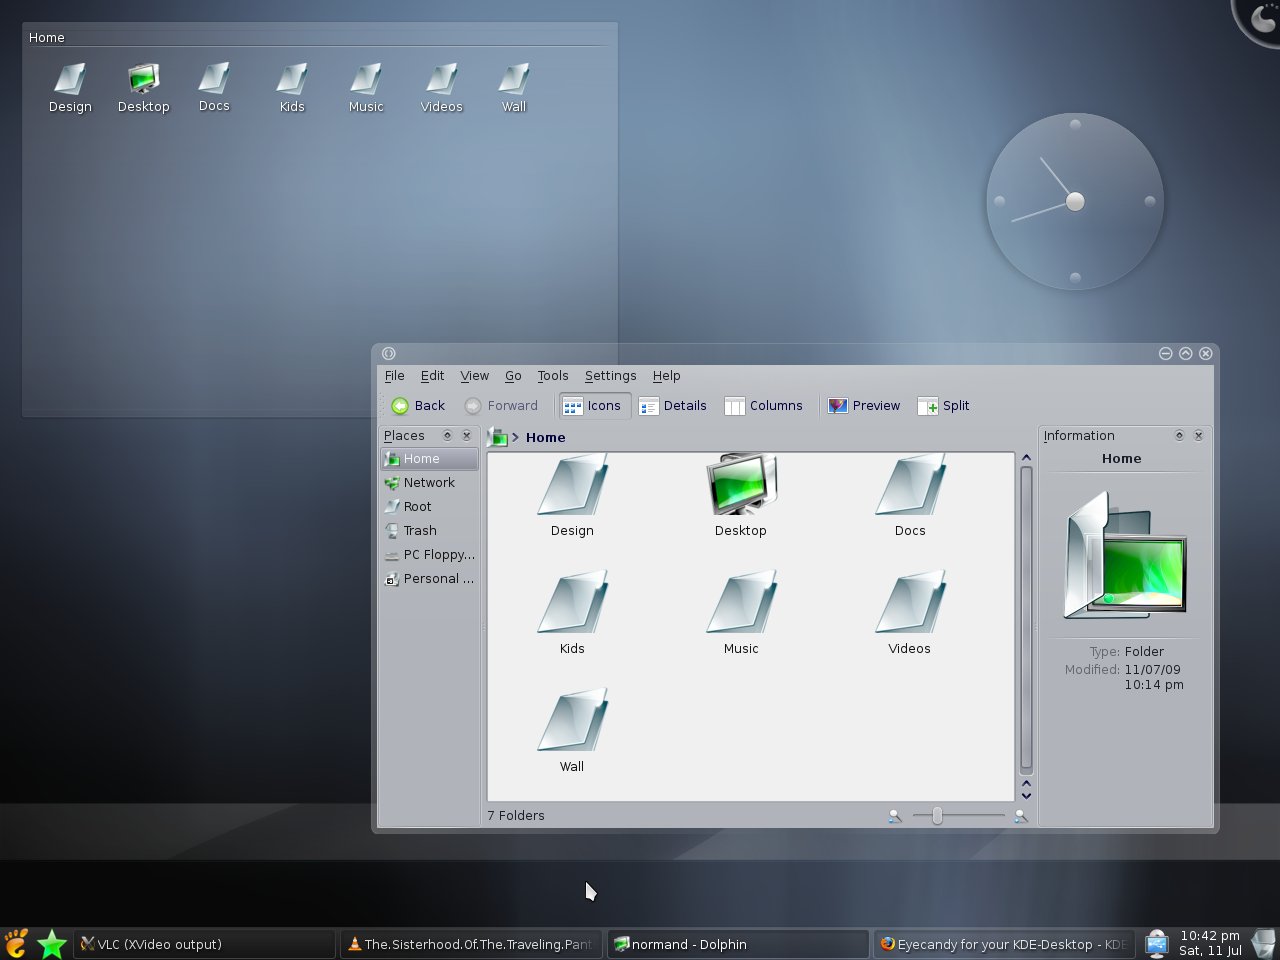Open the Edit menu
Screen dimensions: 1280x960
pos(432,376)
